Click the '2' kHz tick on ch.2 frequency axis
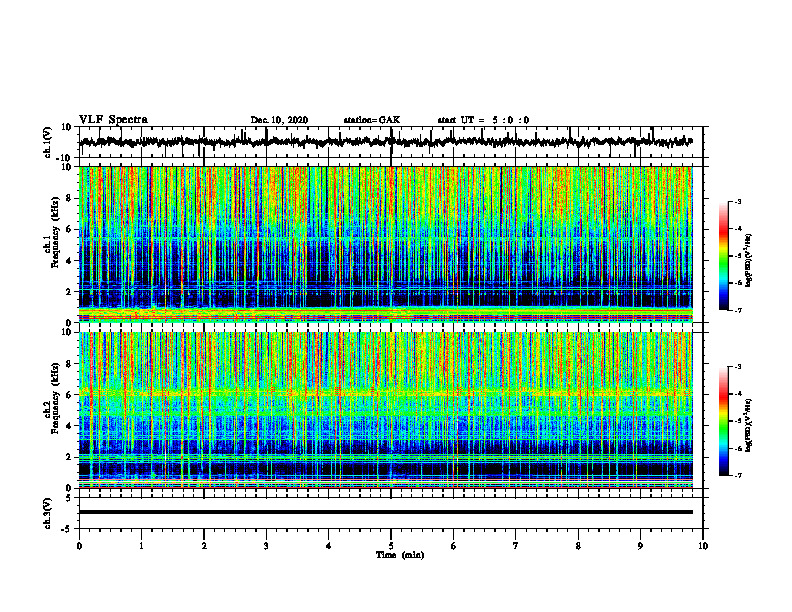 click(x=69, y=457)
